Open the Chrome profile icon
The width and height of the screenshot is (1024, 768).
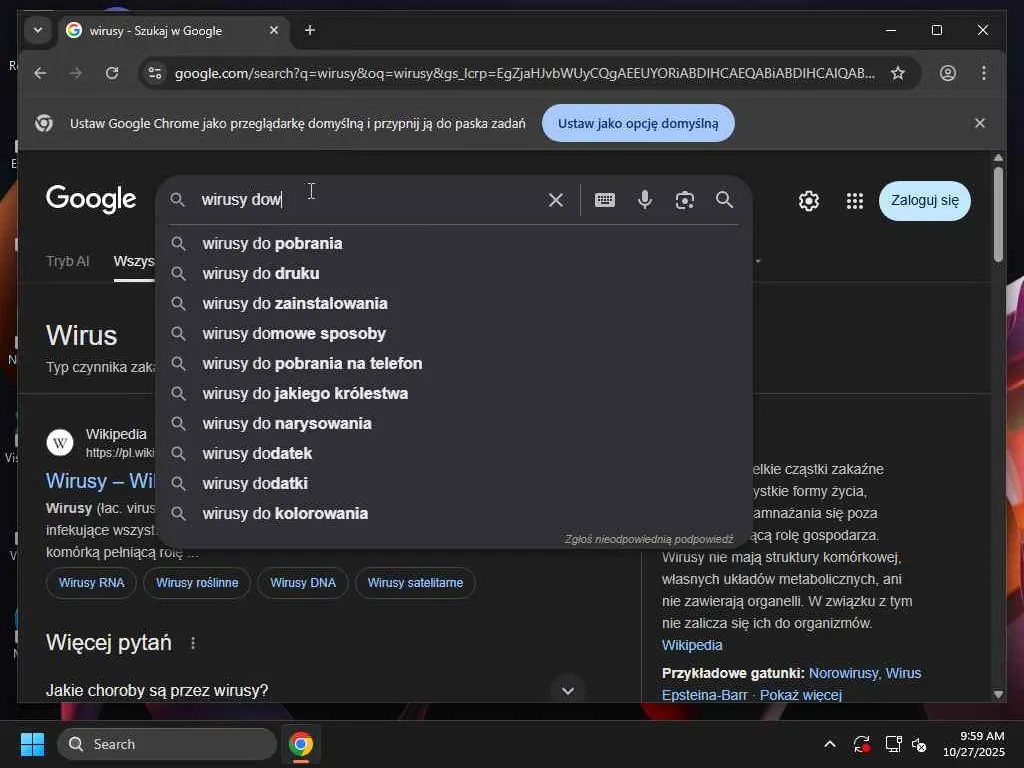[x=948, y=73]
